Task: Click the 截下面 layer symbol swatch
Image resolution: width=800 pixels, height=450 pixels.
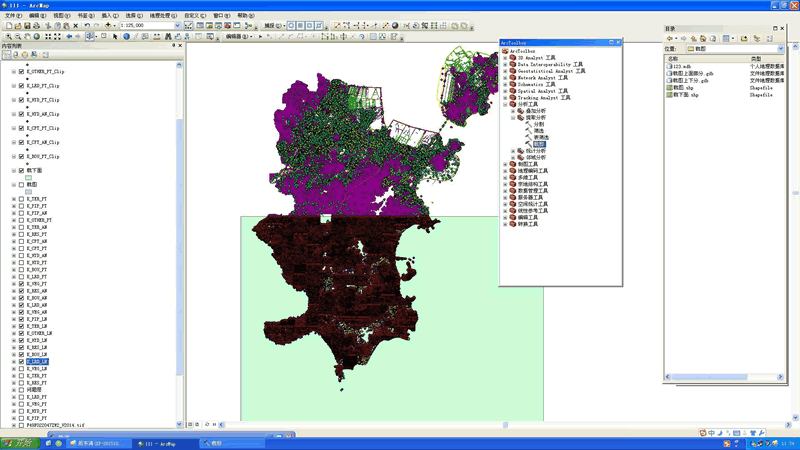Action: [x=28, y=178]
